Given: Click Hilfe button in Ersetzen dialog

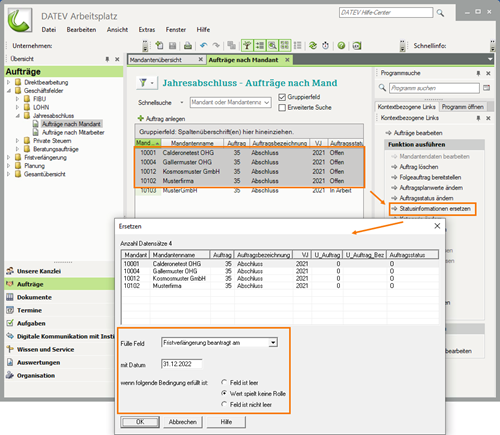Looking at the screenshot, I should click(226, 422).
